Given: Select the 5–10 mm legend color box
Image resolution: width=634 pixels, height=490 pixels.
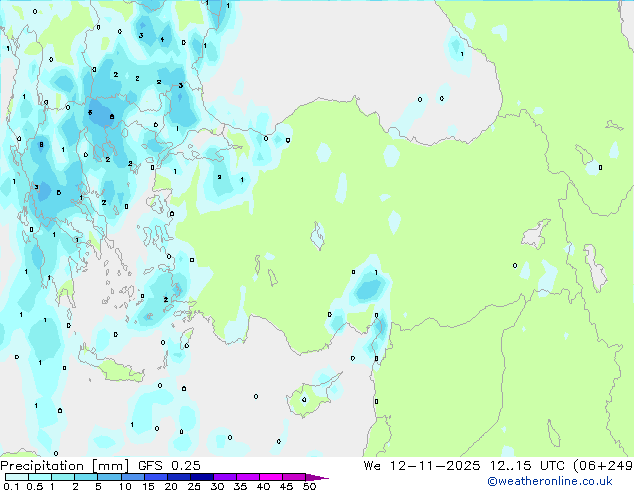Looking at the screenshot, I should click(109, 477).
